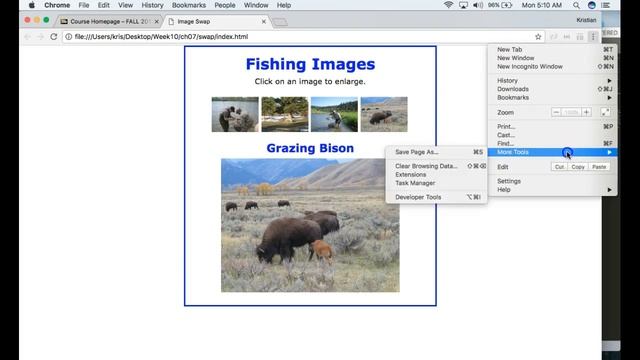
Task: Choose New Incognito Window
Action: click(x=553, y=67)
